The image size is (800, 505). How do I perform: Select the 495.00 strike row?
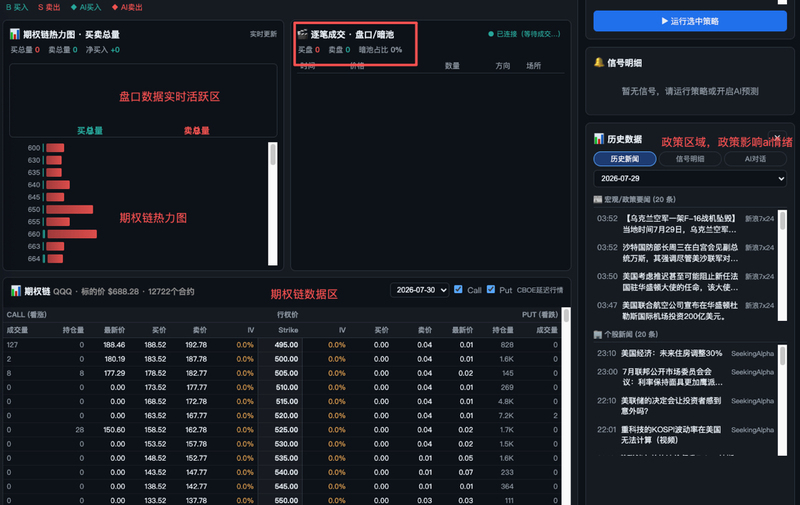tap(282, 345)
